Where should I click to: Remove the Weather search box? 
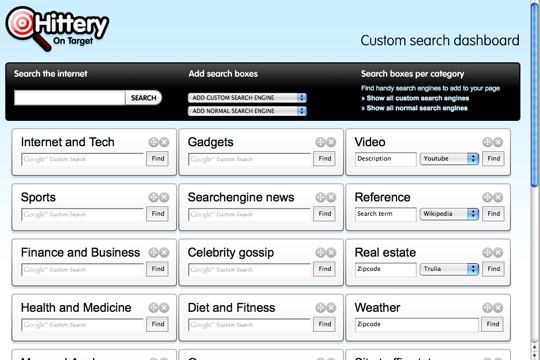coord(498,308)
